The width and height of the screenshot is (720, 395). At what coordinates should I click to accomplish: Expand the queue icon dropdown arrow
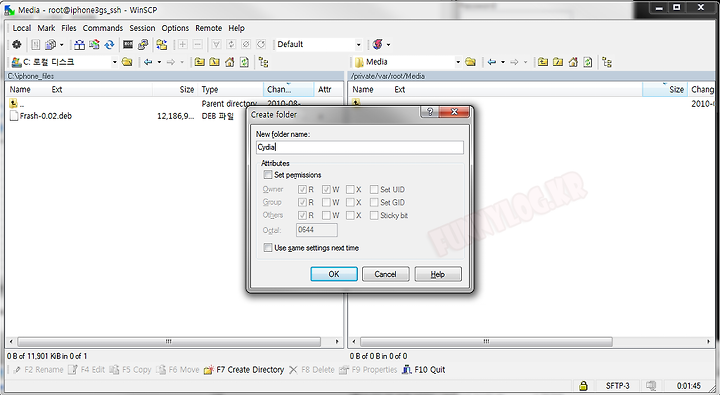62,45
